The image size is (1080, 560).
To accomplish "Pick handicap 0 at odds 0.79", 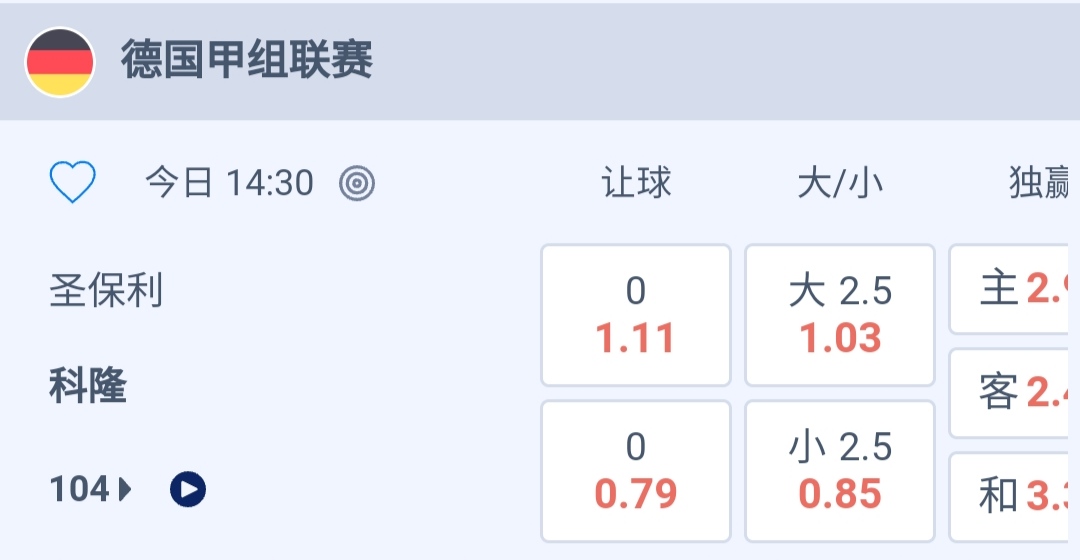I will tap(636, 471).
